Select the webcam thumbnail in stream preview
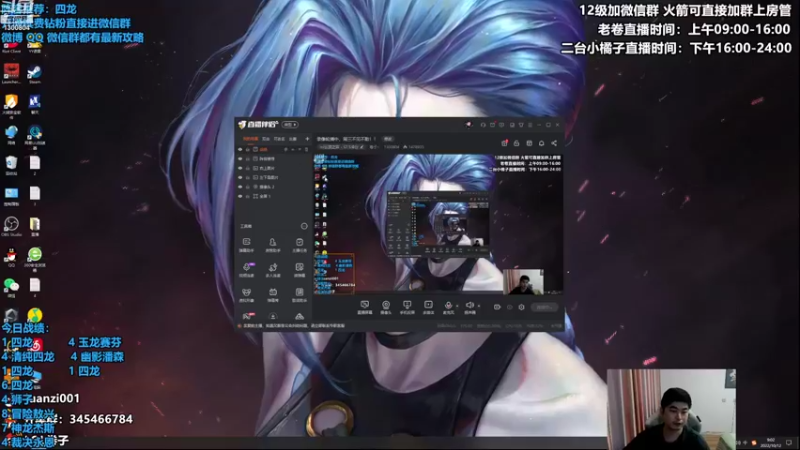 [x=523, y=282]
